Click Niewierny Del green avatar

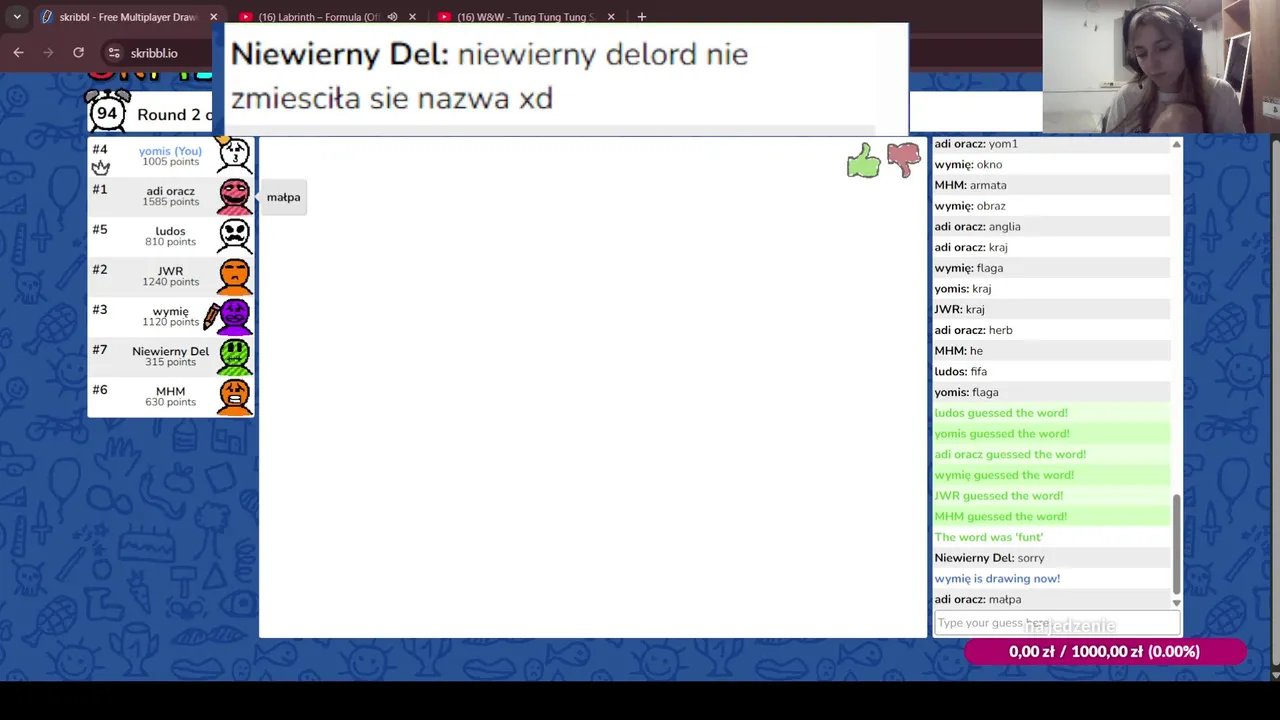234,356
